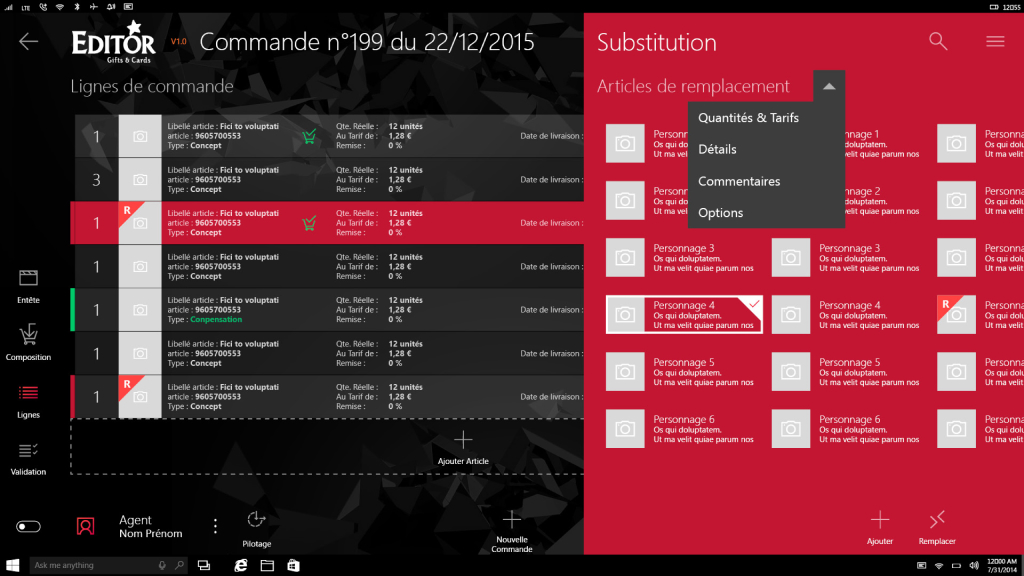The width and height of the screenshot is (1024, 576).
Task: Create a Nouvelle Commande
Action: pos(511,528)
